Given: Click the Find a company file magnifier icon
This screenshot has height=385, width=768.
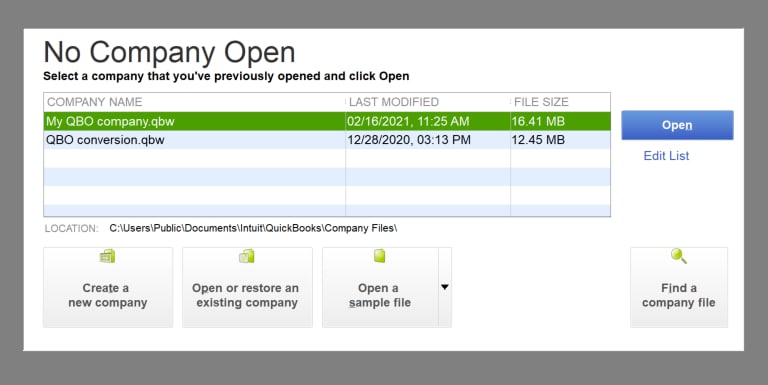Looking at the screenshot, I should pos(679,256).
